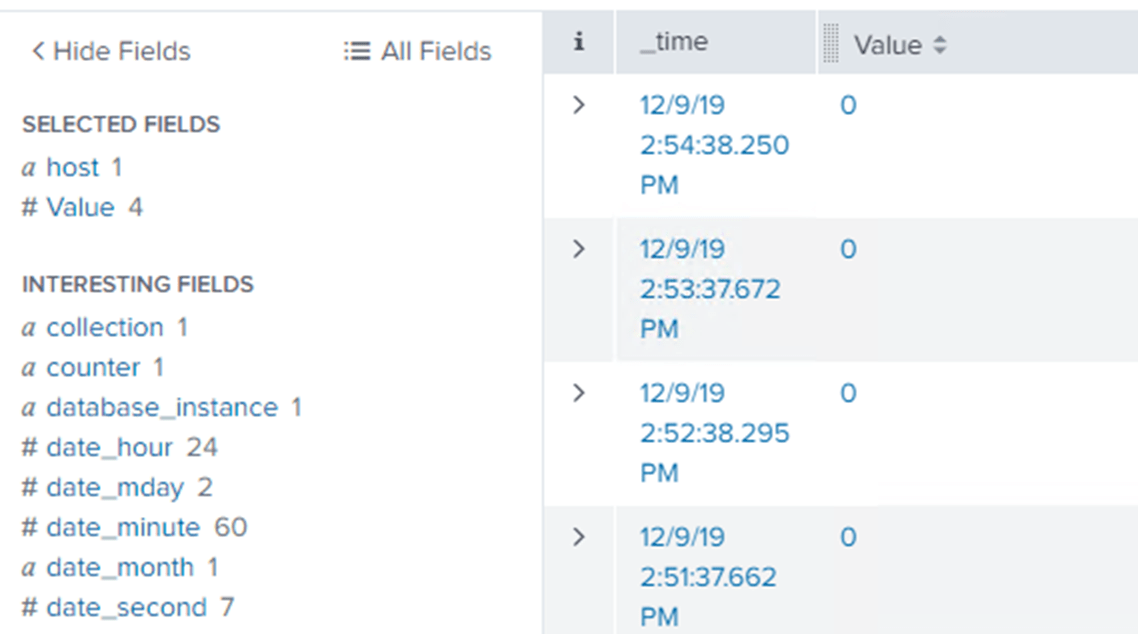Open the collection field details

pyautogui.click(x=104, y=327)
